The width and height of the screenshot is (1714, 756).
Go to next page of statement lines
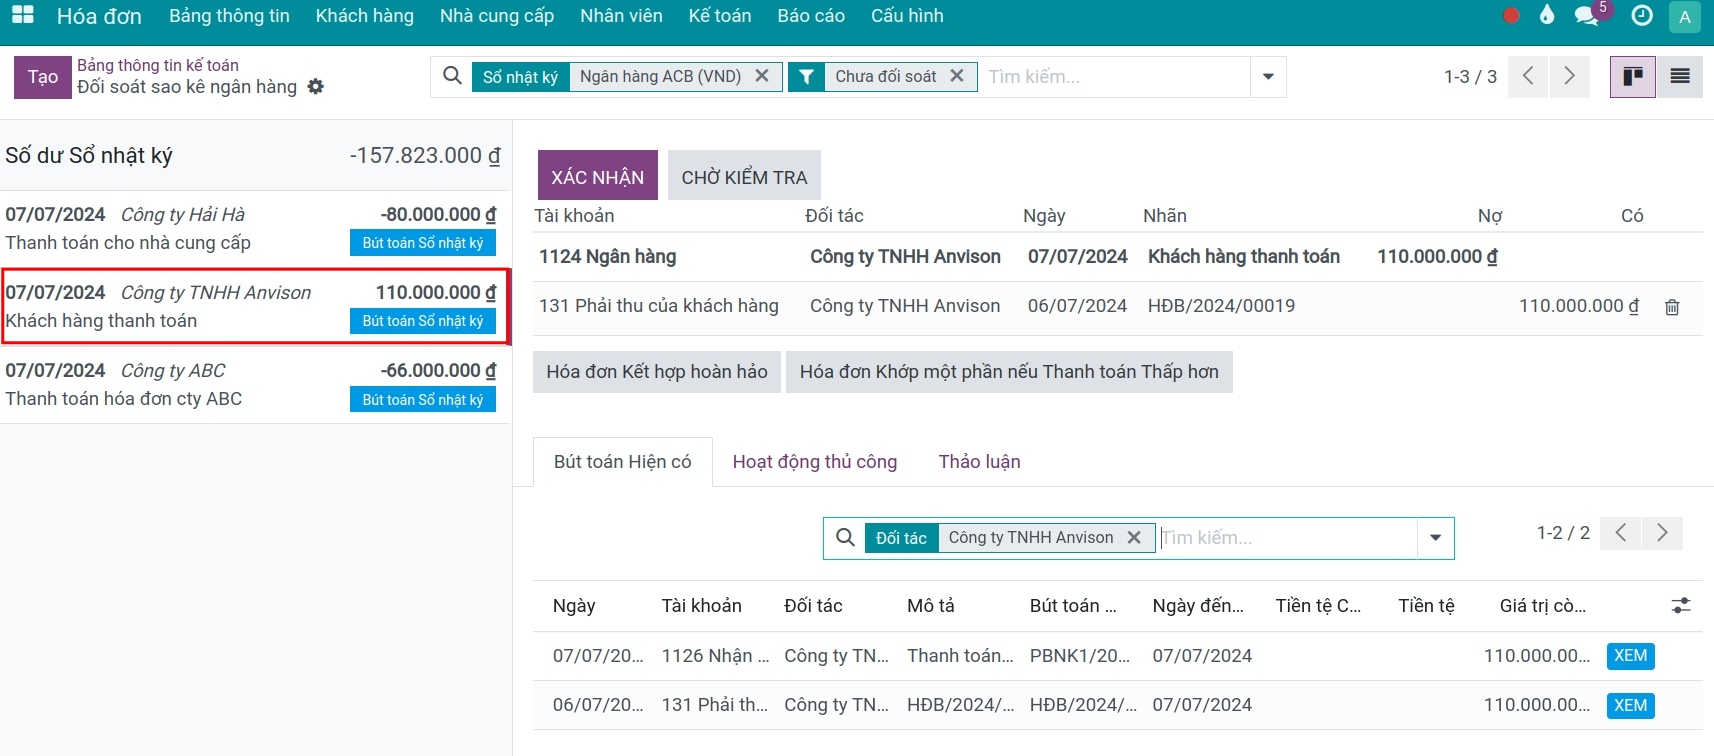click(x=1569, y=76)
